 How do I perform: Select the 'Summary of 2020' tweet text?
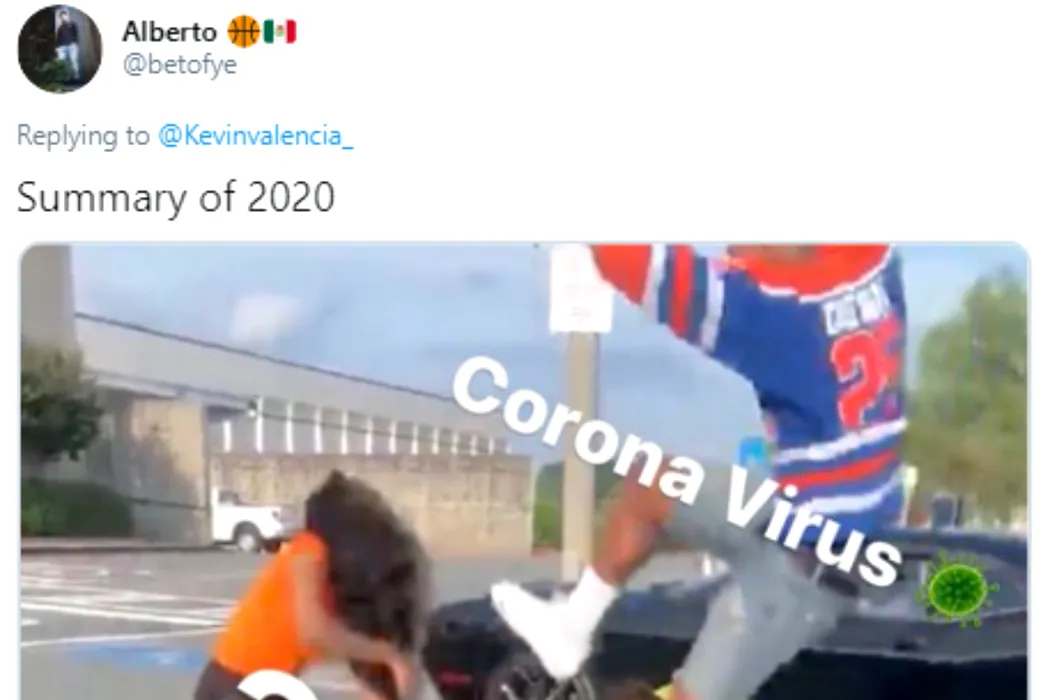(x=175, y=198)
